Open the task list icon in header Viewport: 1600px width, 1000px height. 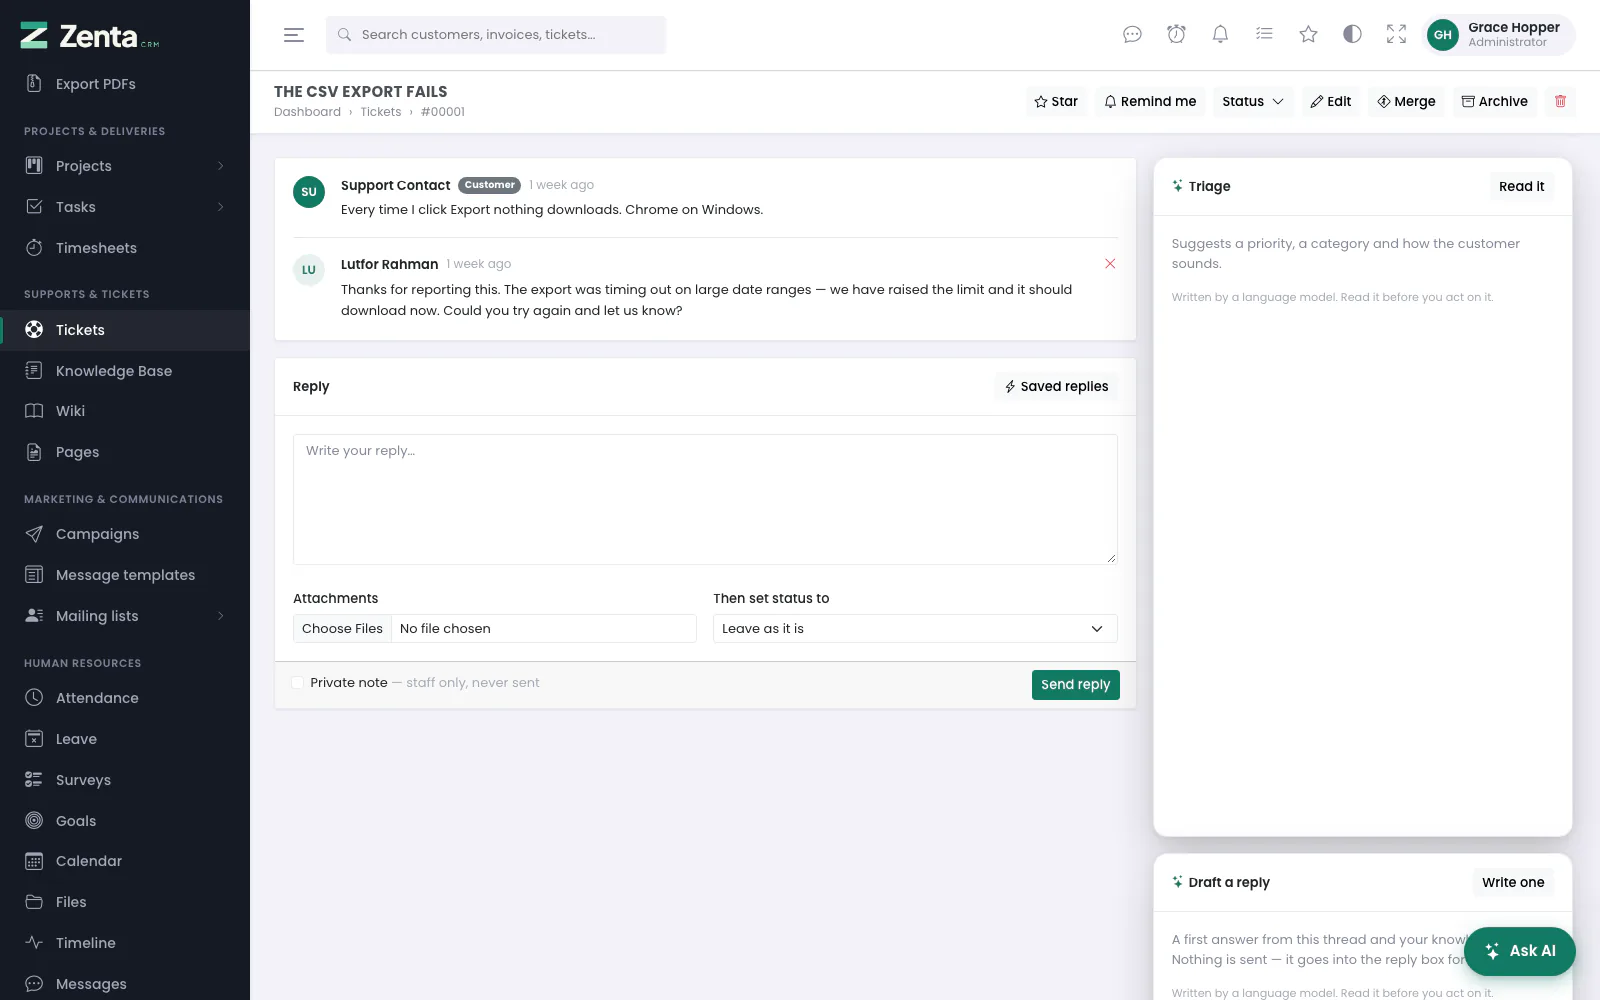point(1264,34)
